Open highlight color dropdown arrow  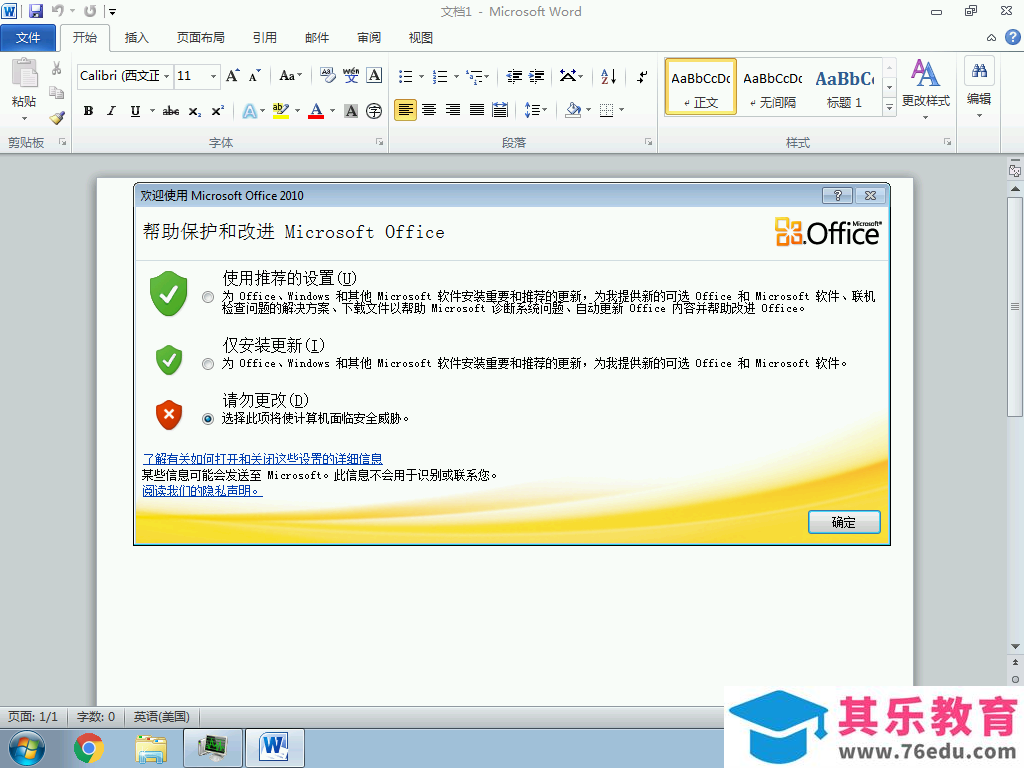click(x=298, y=111)
